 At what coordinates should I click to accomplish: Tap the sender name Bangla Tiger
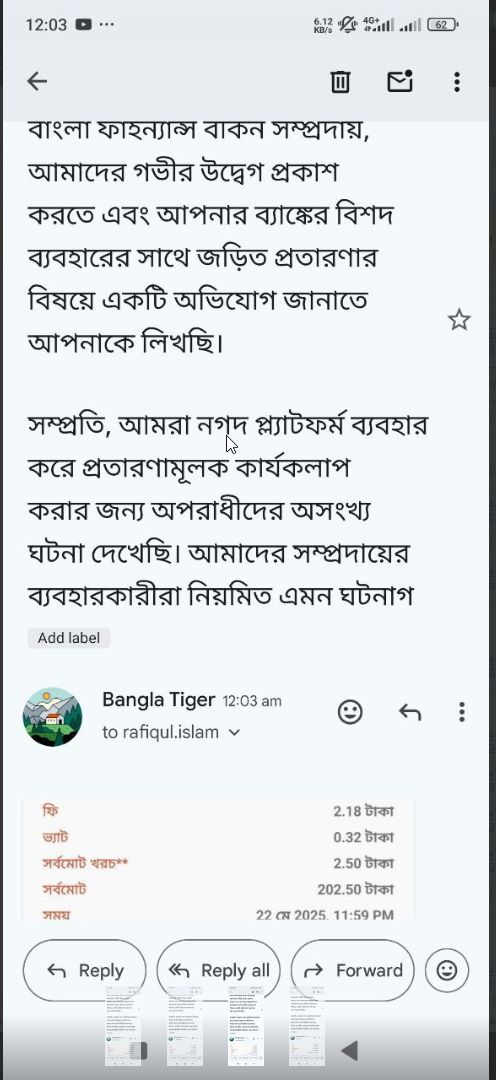158,700
